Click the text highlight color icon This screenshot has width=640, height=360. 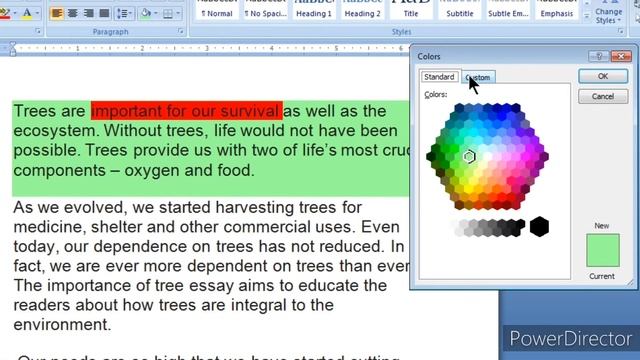pos(5,13)
